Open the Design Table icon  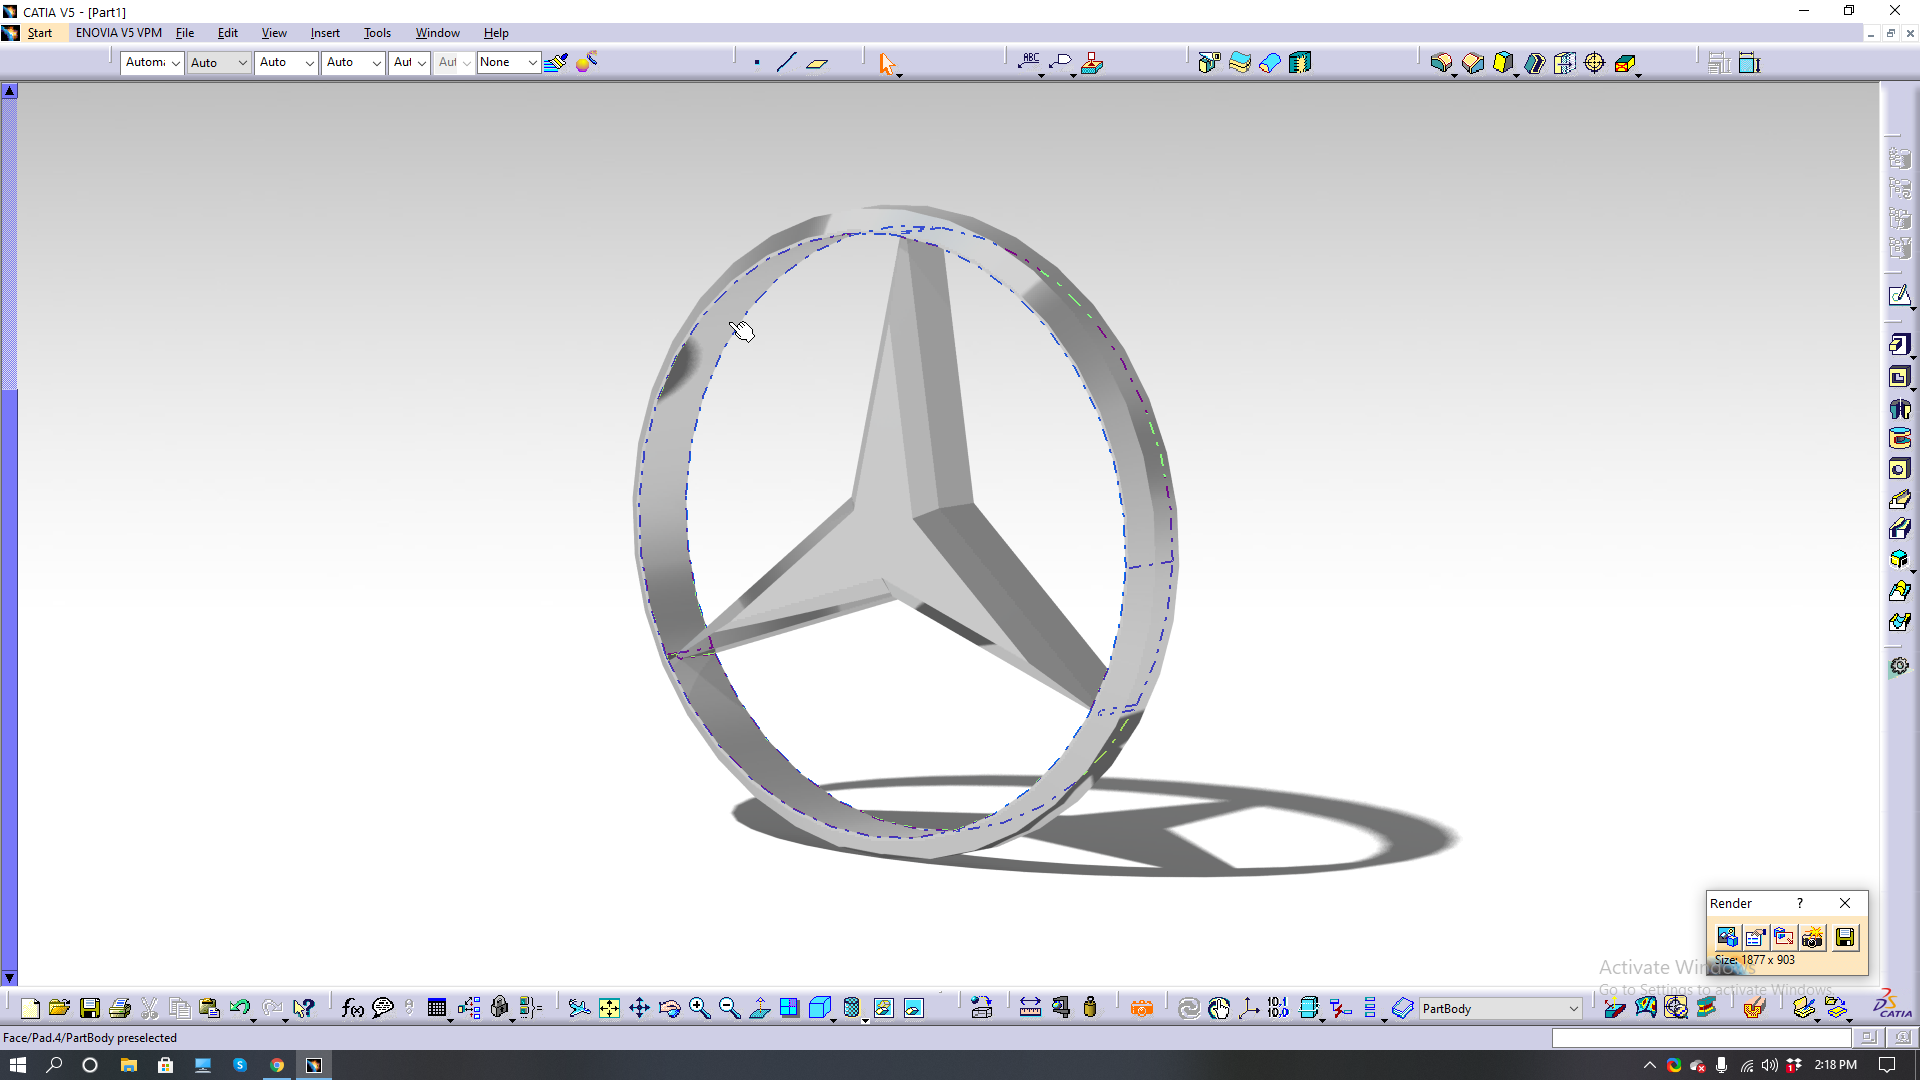pyautogui.click(x=437, y=1008)
